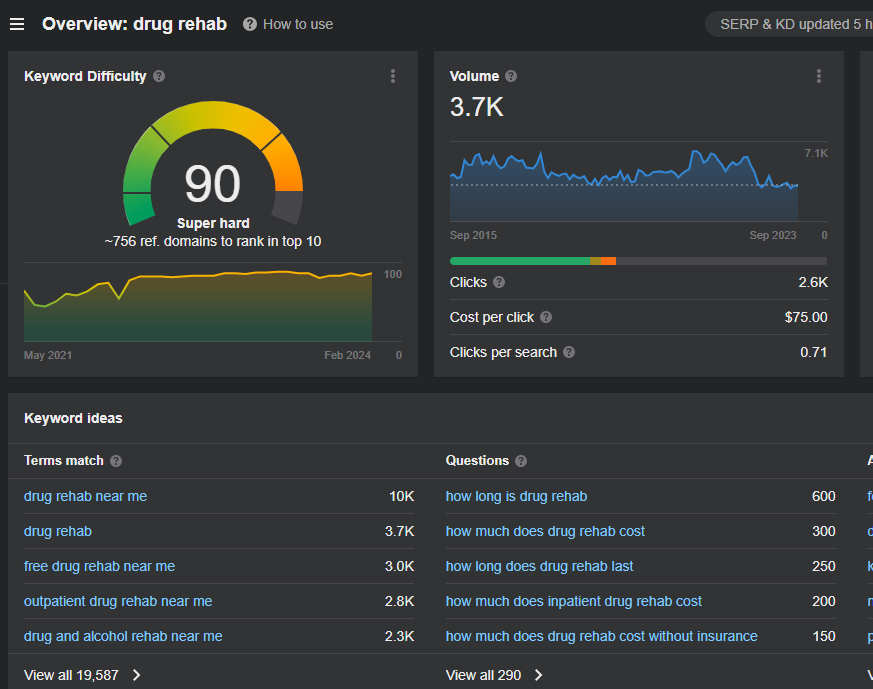
Task: Click the green segment of clicks distribution bar
Action: [x=519, y=261]
